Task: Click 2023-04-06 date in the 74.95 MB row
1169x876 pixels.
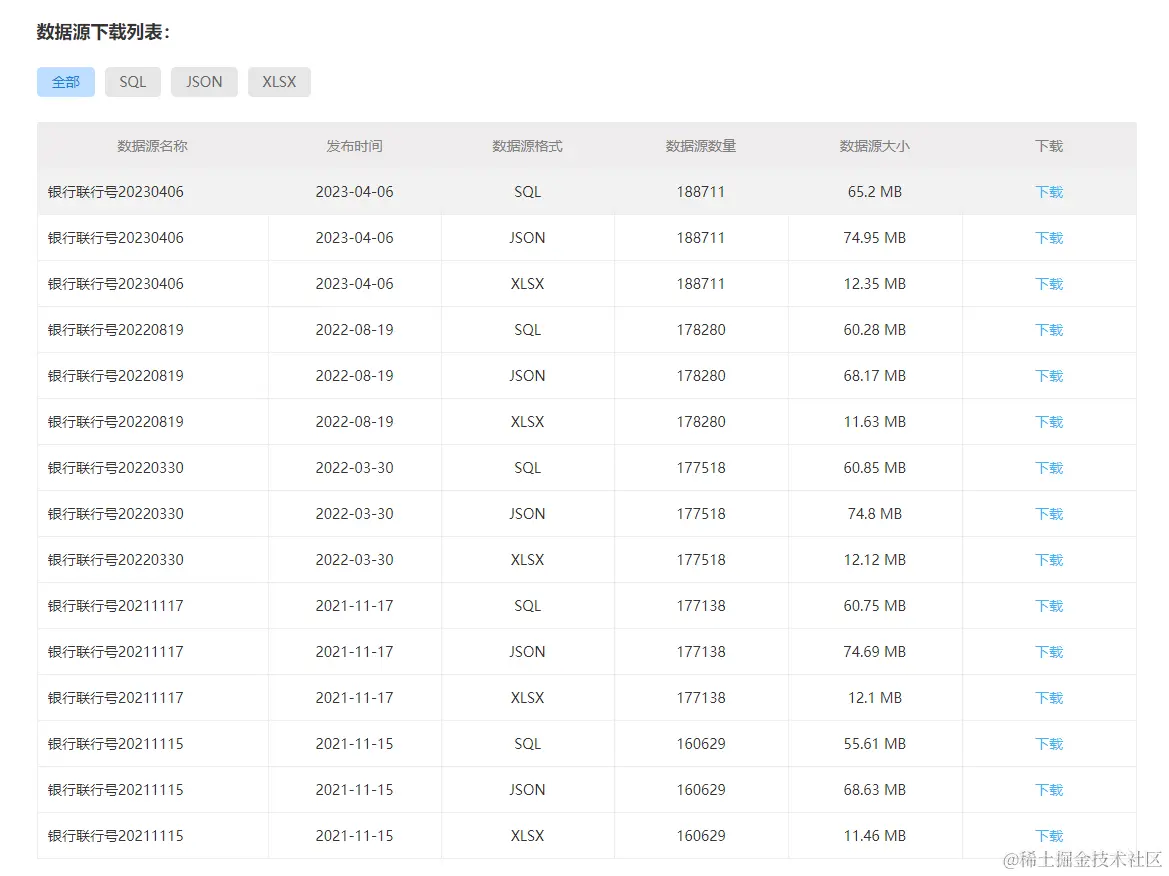Action: pyautogui.click(x=354, y=238)
